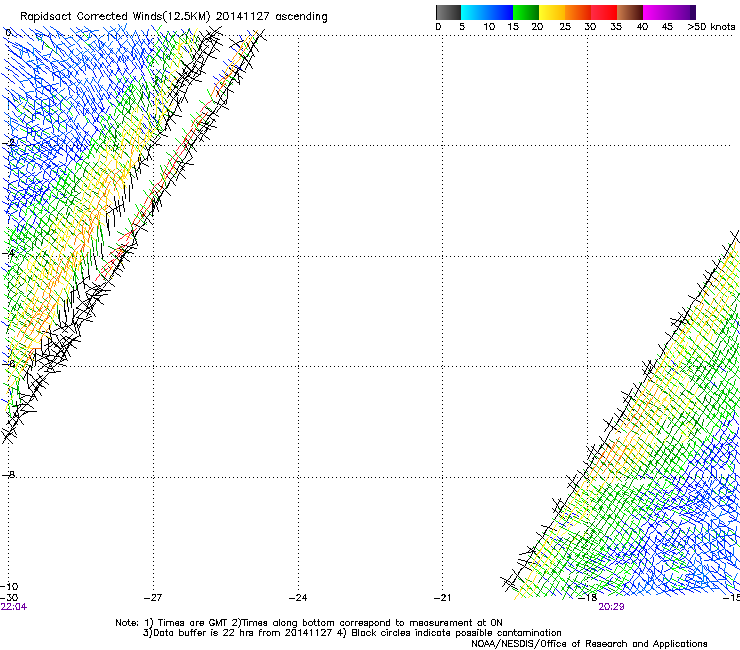Click the date '20141127 ascending' in title
Screen dimensions: 740x650
pyautogui.click(x=271, y=16)
